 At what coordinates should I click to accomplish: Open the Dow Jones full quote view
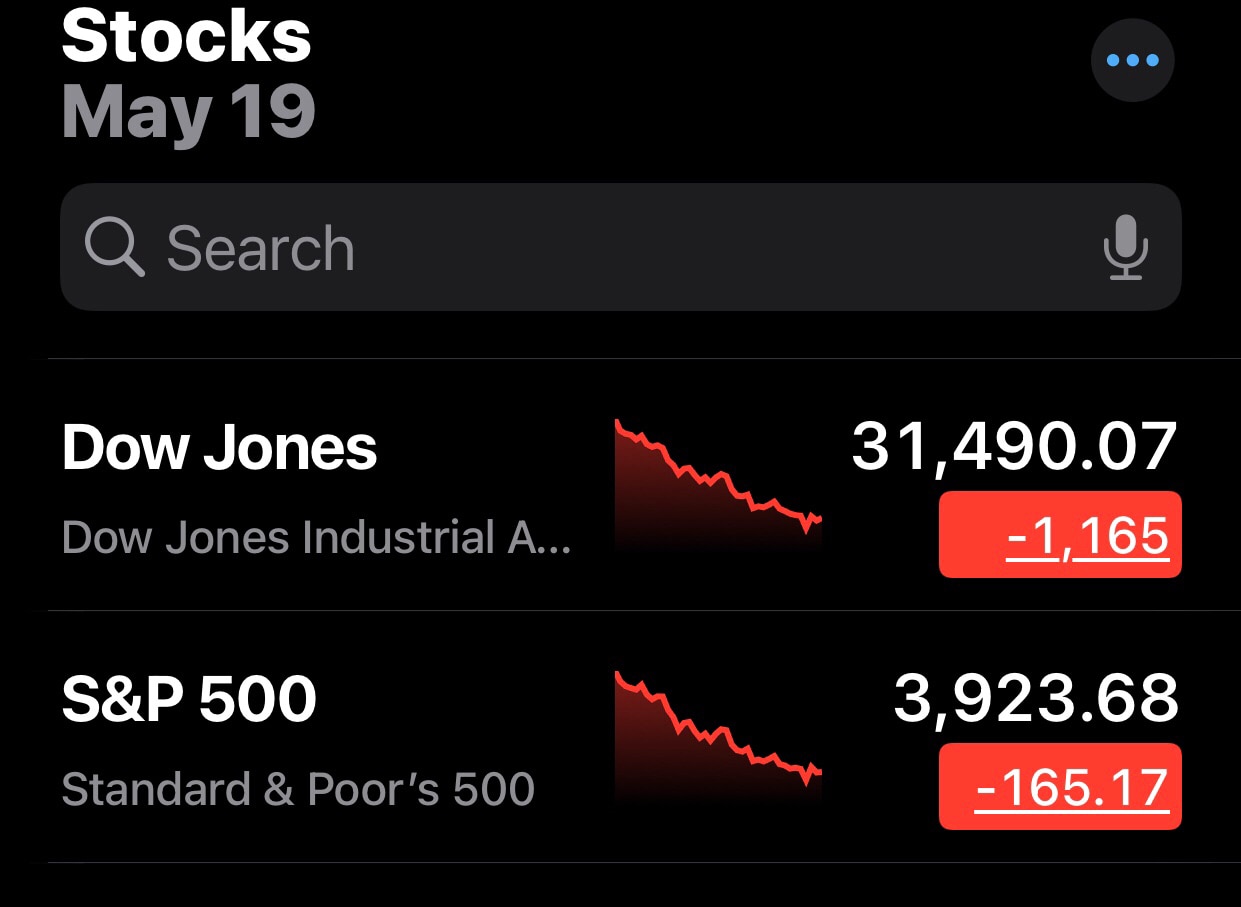pos(219,448)
